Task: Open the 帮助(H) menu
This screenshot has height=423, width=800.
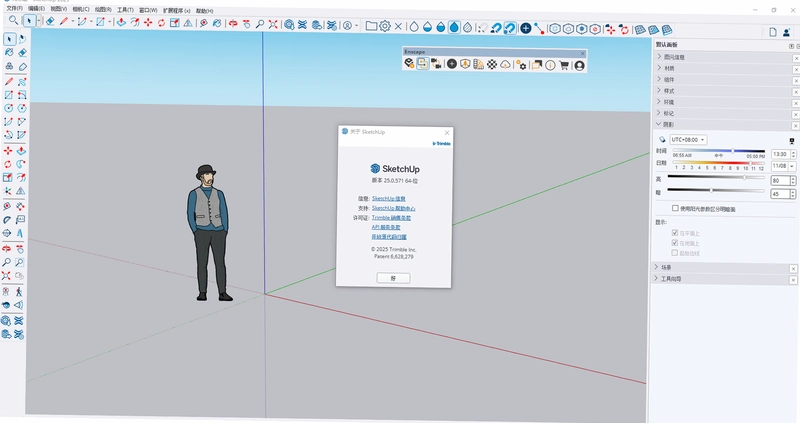Action: point(205,11)
